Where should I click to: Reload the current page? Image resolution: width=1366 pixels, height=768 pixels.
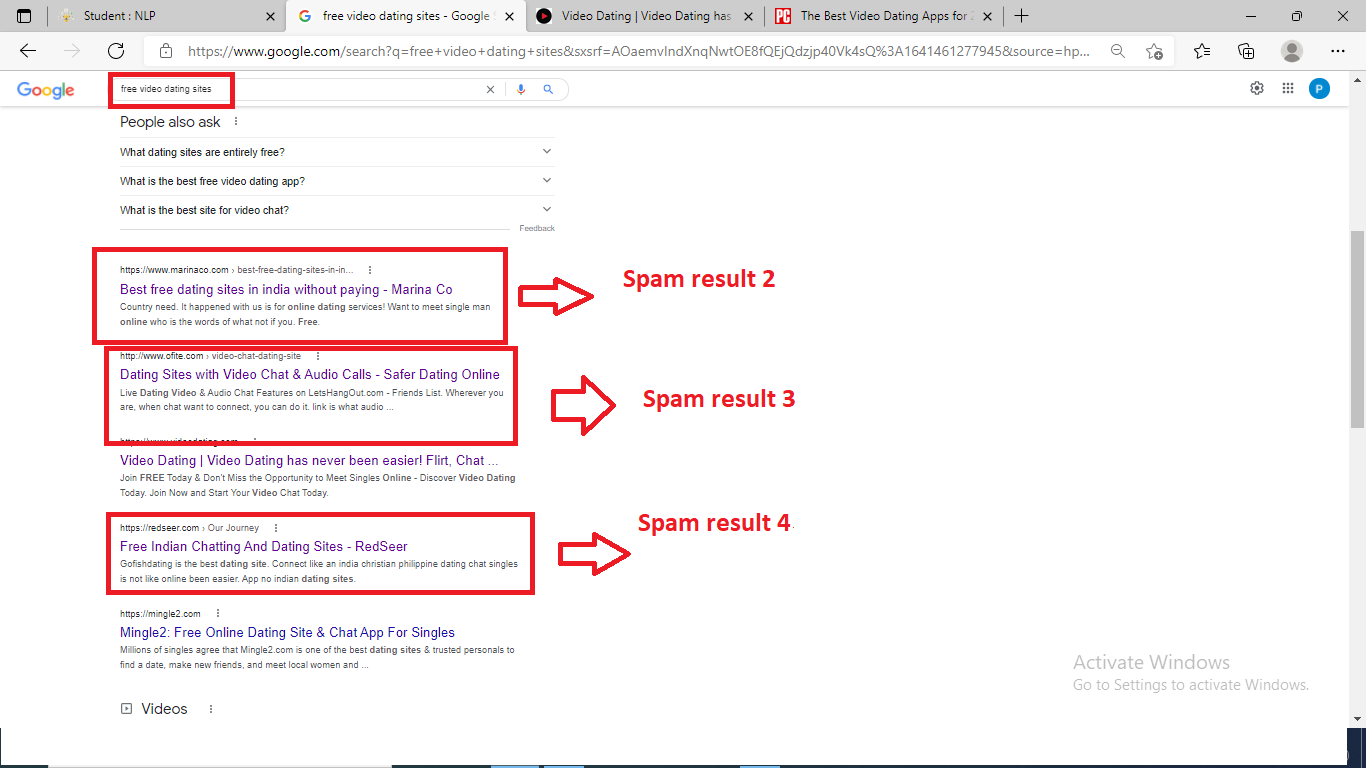(x=116, y=51)
